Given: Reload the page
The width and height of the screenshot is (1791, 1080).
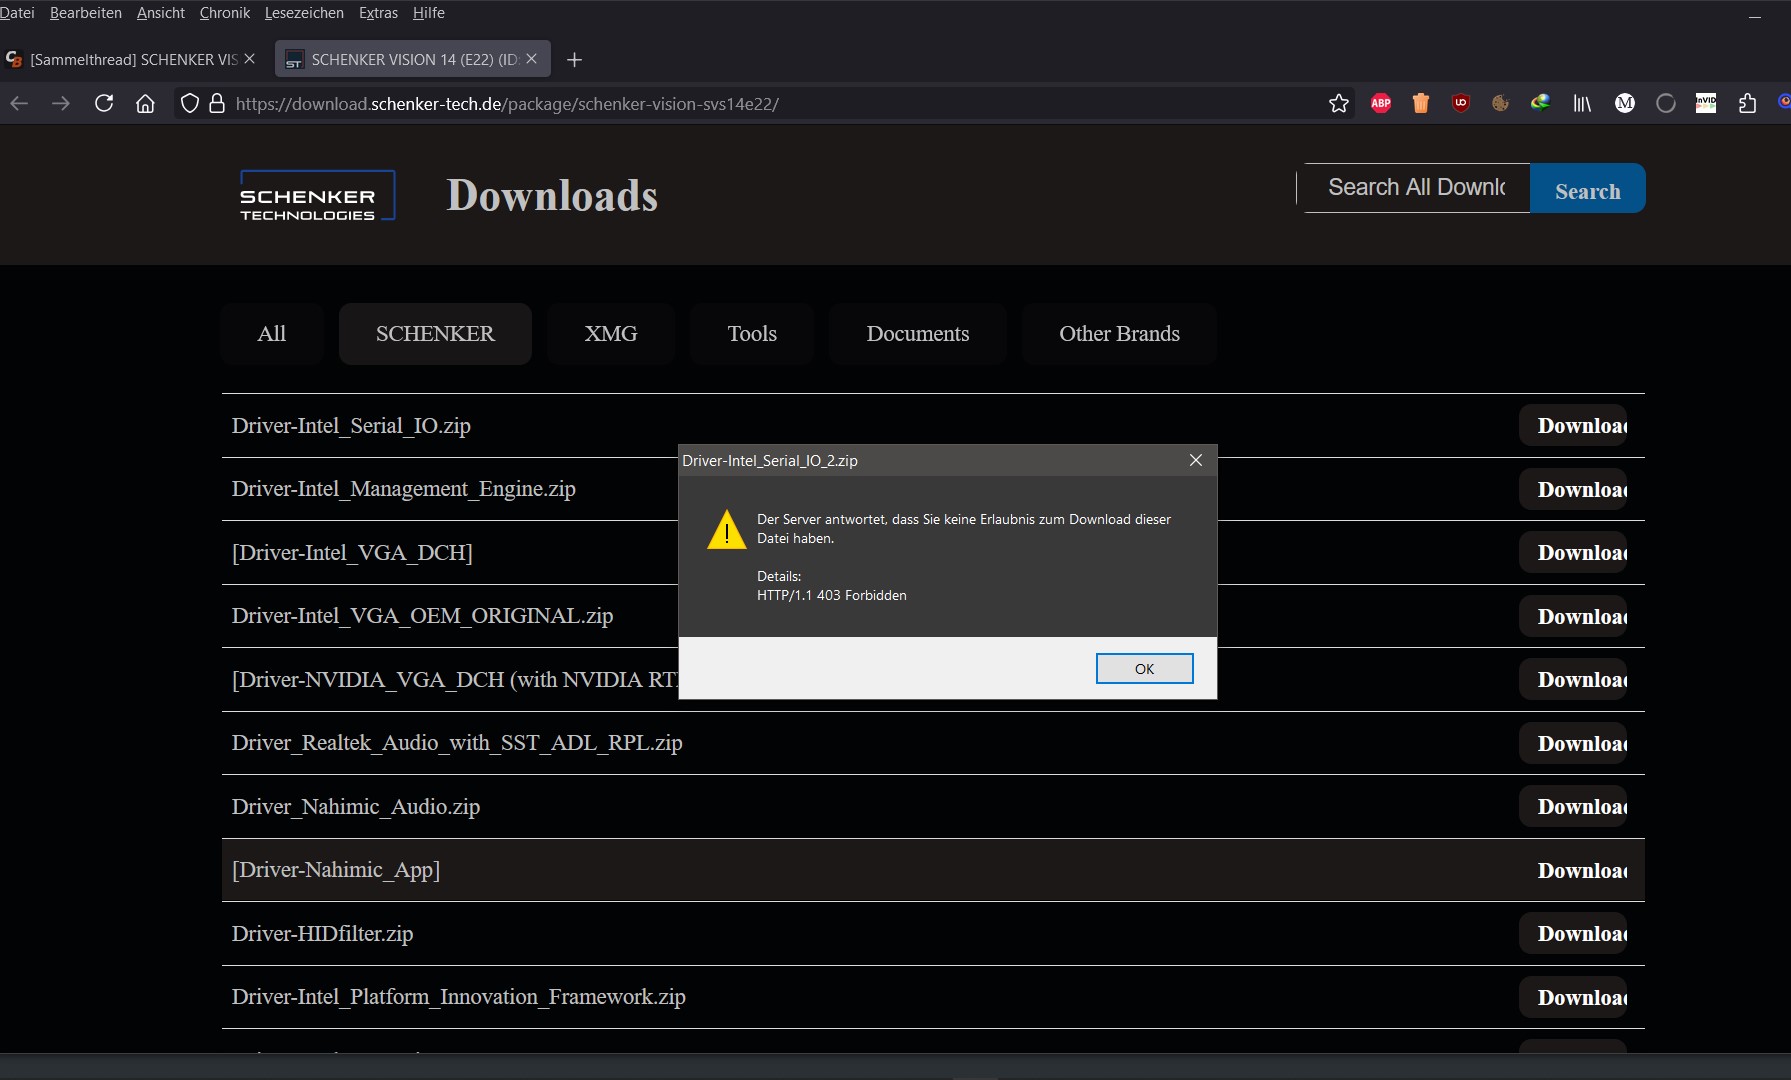Looking at the screenshot, I should [104, 103].
